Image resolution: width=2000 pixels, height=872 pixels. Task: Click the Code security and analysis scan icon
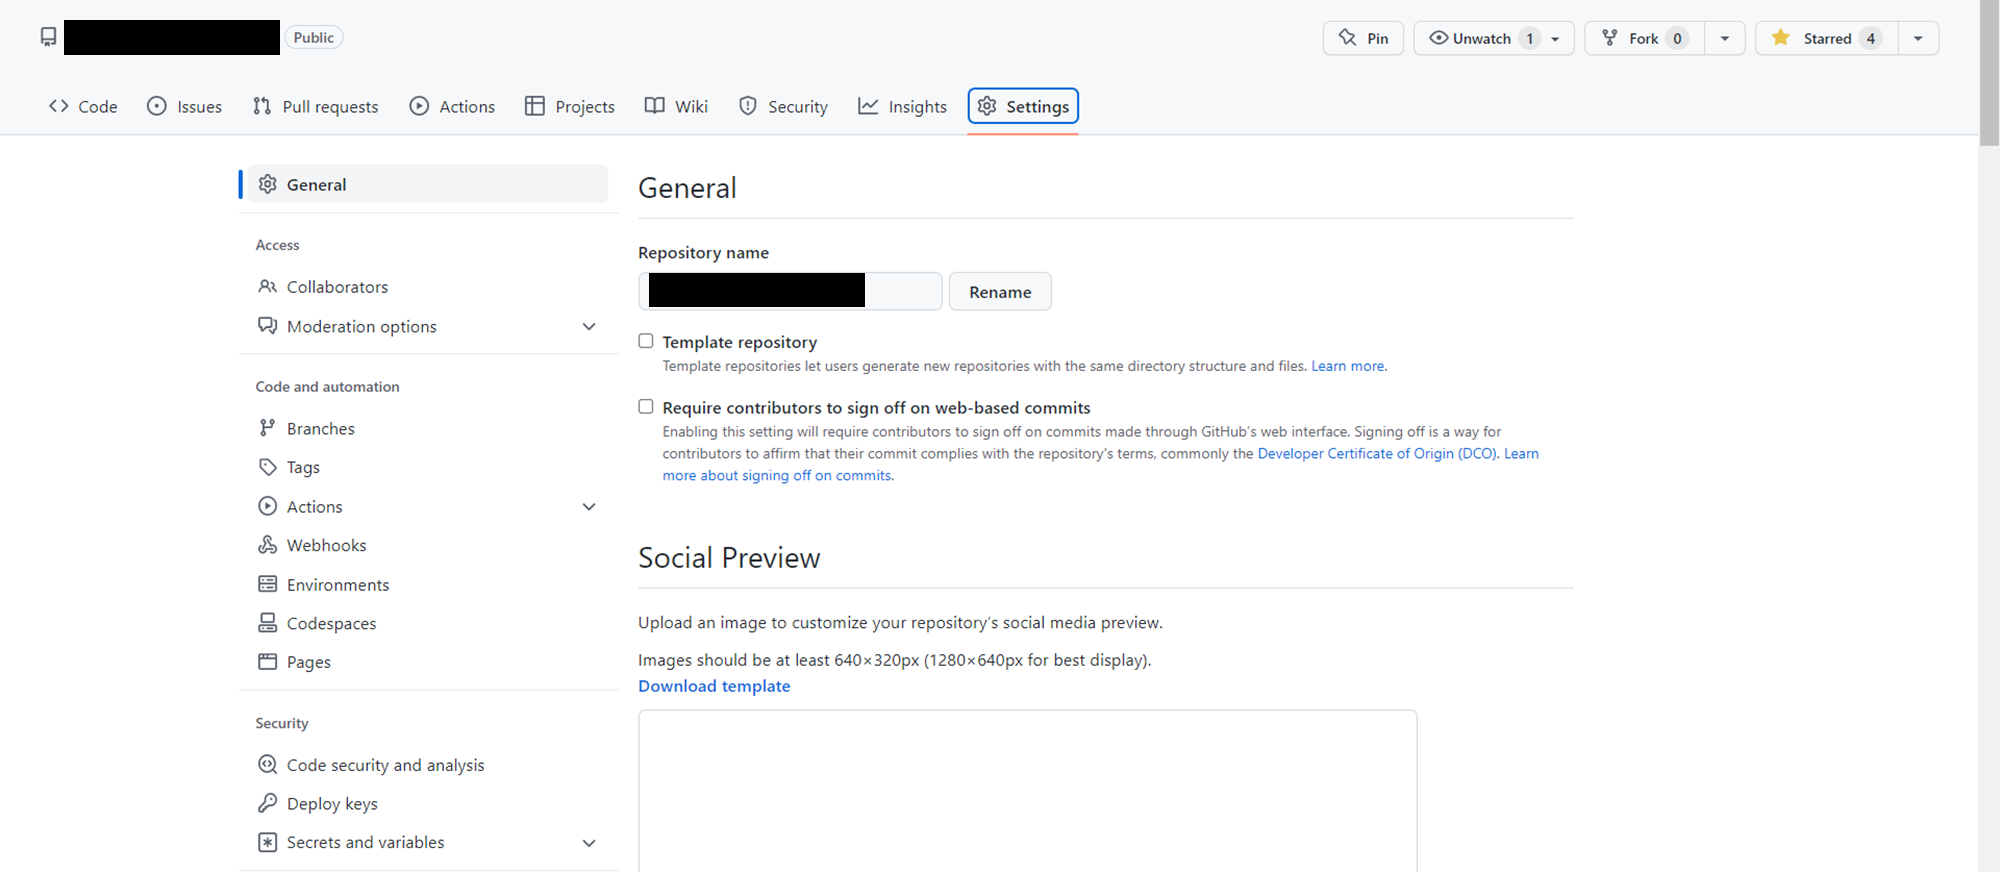coord(268,765)
